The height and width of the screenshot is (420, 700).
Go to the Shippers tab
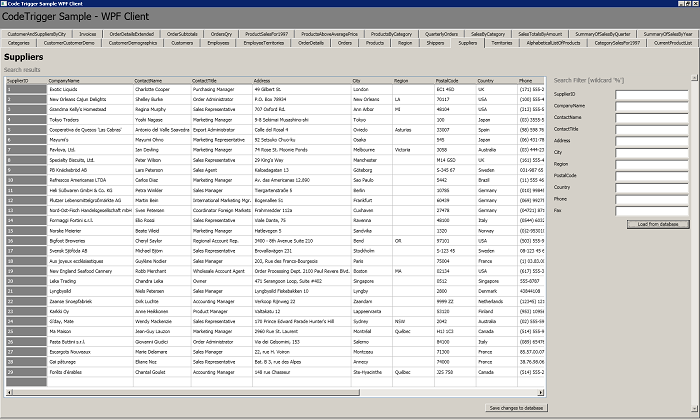[435, 43]
